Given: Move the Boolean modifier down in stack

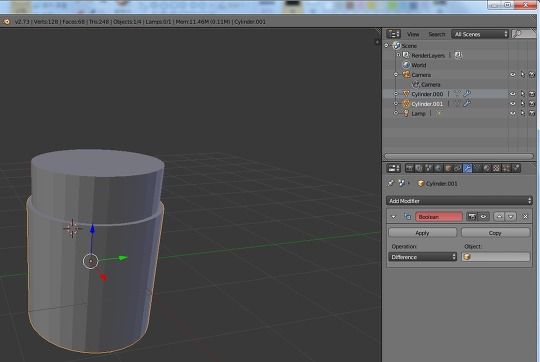Looking at the screenshot, I should tap(511, 216).
